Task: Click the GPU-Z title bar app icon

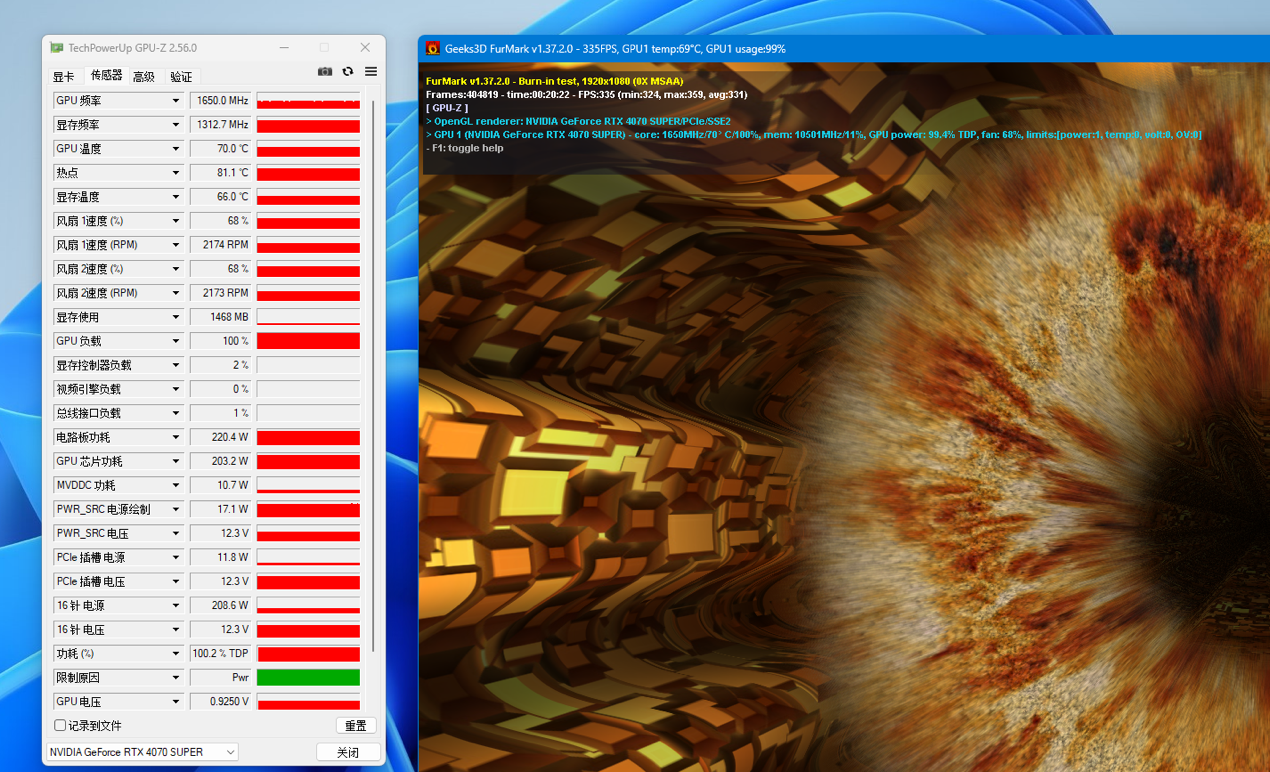Action: tap(57, 48)
